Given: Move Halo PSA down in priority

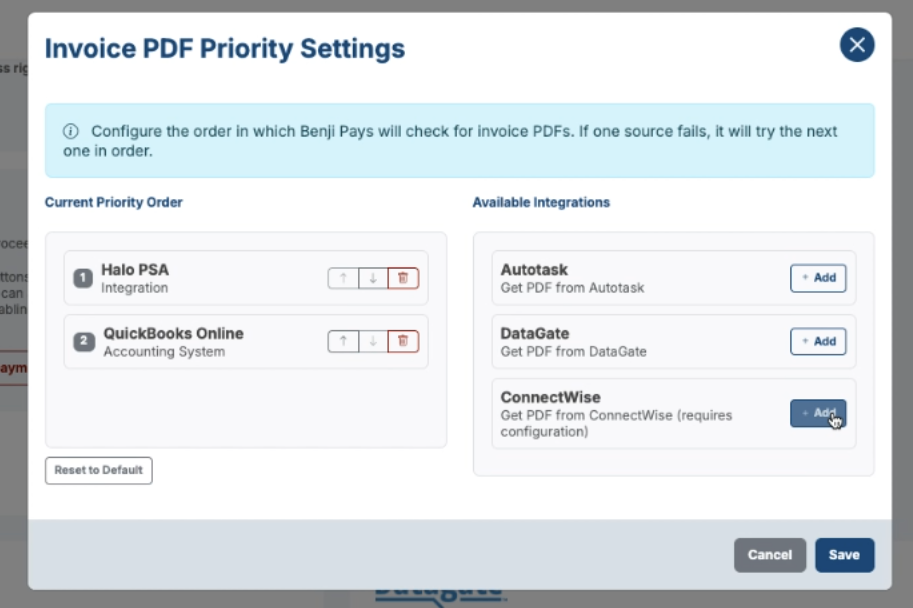Looking at the screenshot, I should point(373,278).
